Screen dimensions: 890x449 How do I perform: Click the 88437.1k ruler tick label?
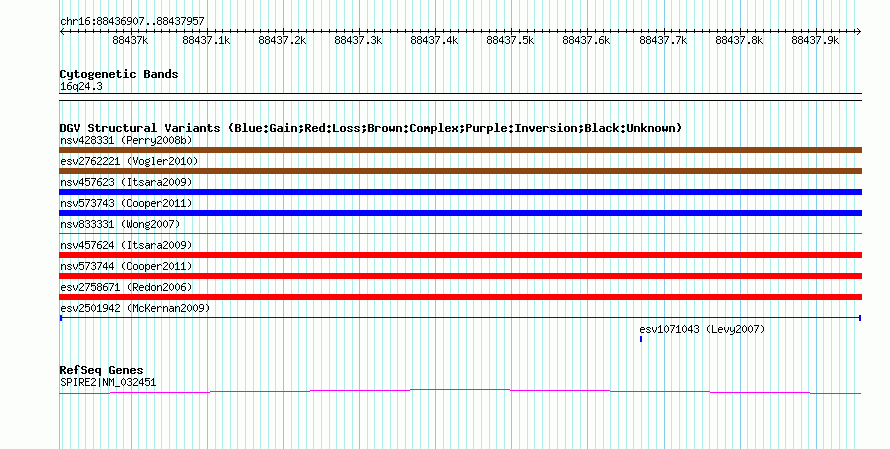point(206,40)
